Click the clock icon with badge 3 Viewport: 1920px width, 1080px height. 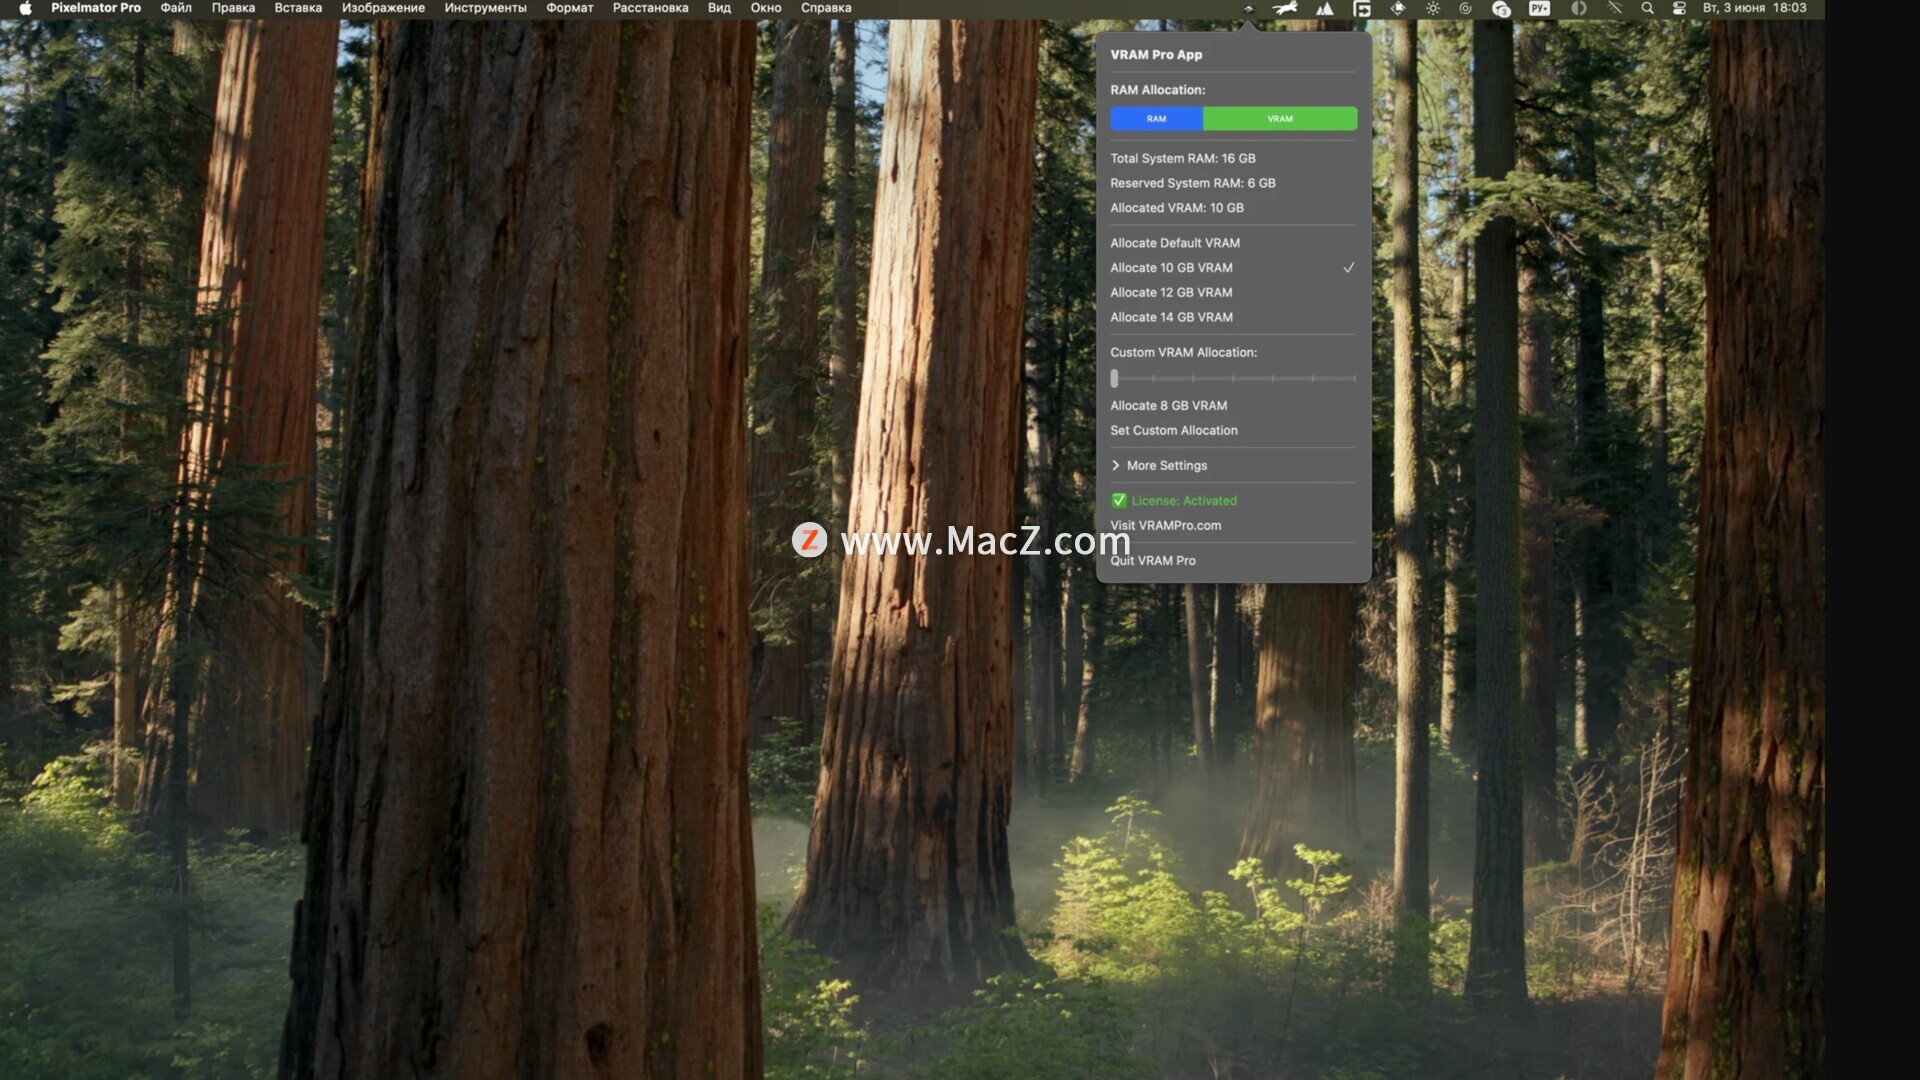coord(1501,8)
